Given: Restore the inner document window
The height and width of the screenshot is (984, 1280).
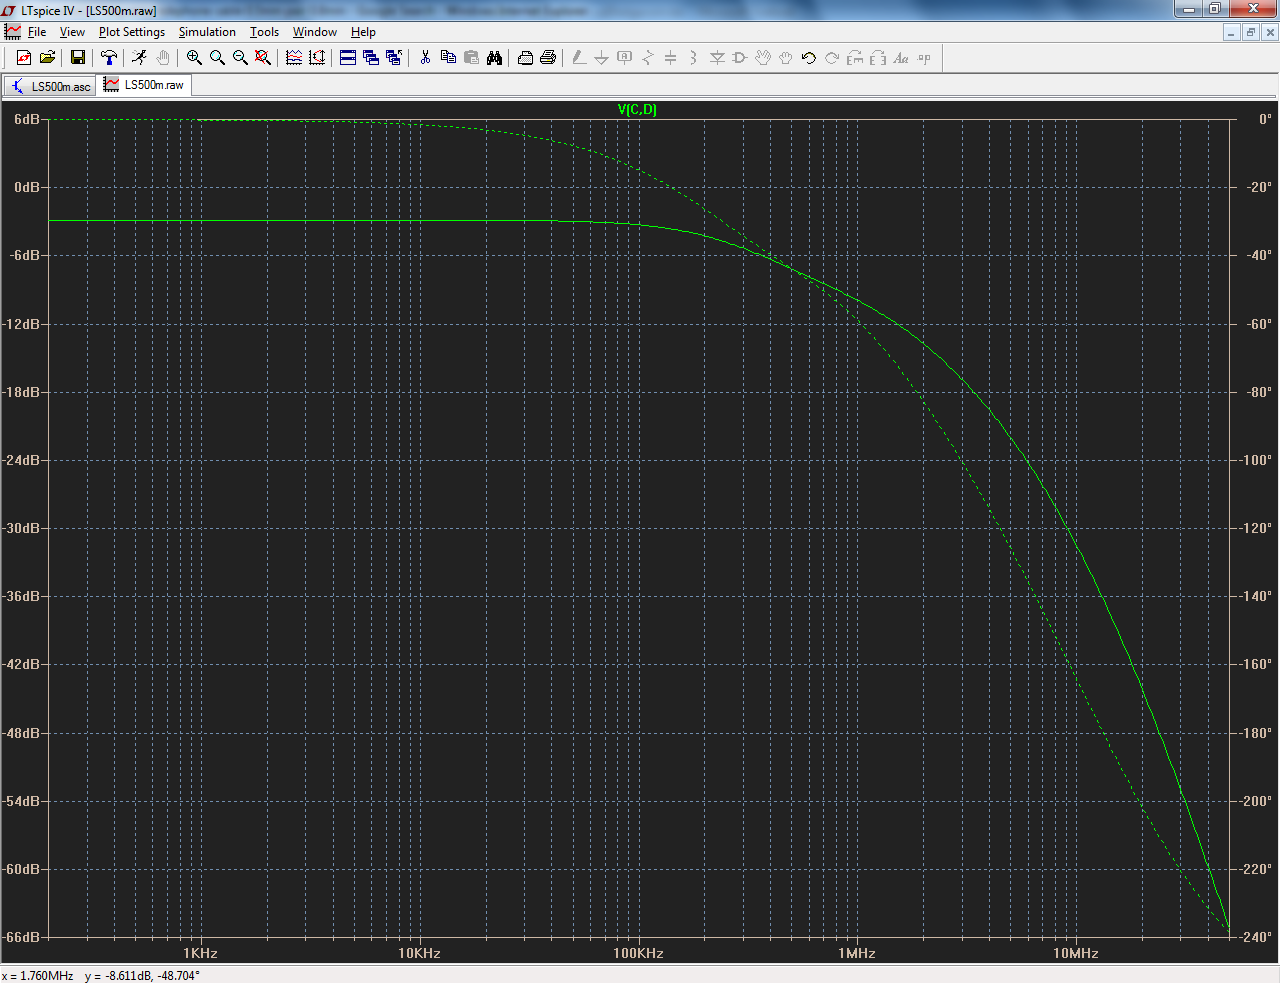Looking at the screenshot, I should (x=1250, y=32).
